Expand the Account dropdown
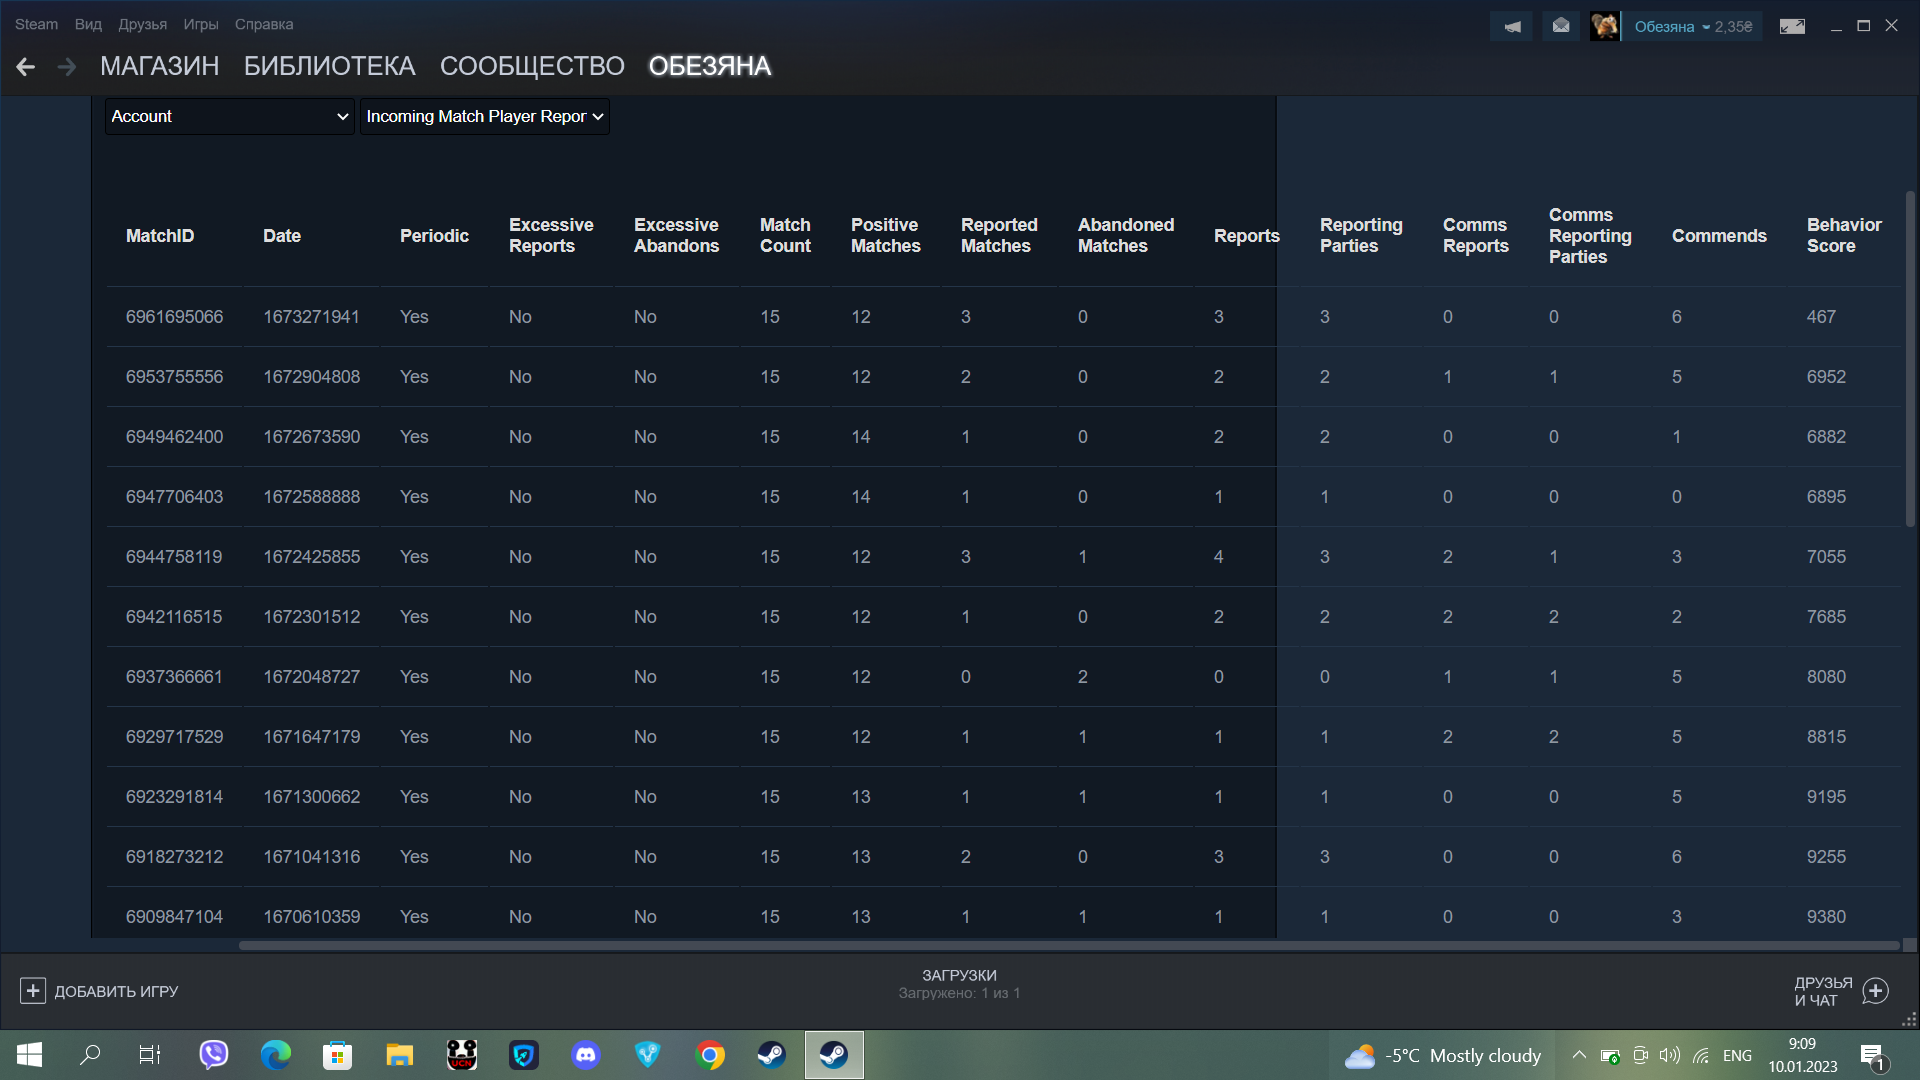The width and height of the screenshot is (1920, 1080). tap(229, 117)
